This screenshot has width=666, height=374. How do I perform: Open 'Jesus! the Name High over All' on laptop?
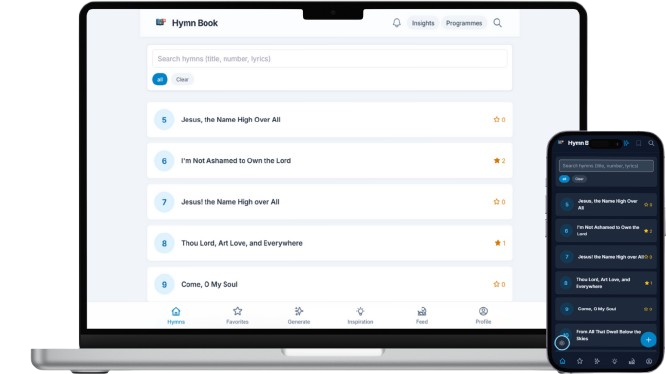(330, 202)
